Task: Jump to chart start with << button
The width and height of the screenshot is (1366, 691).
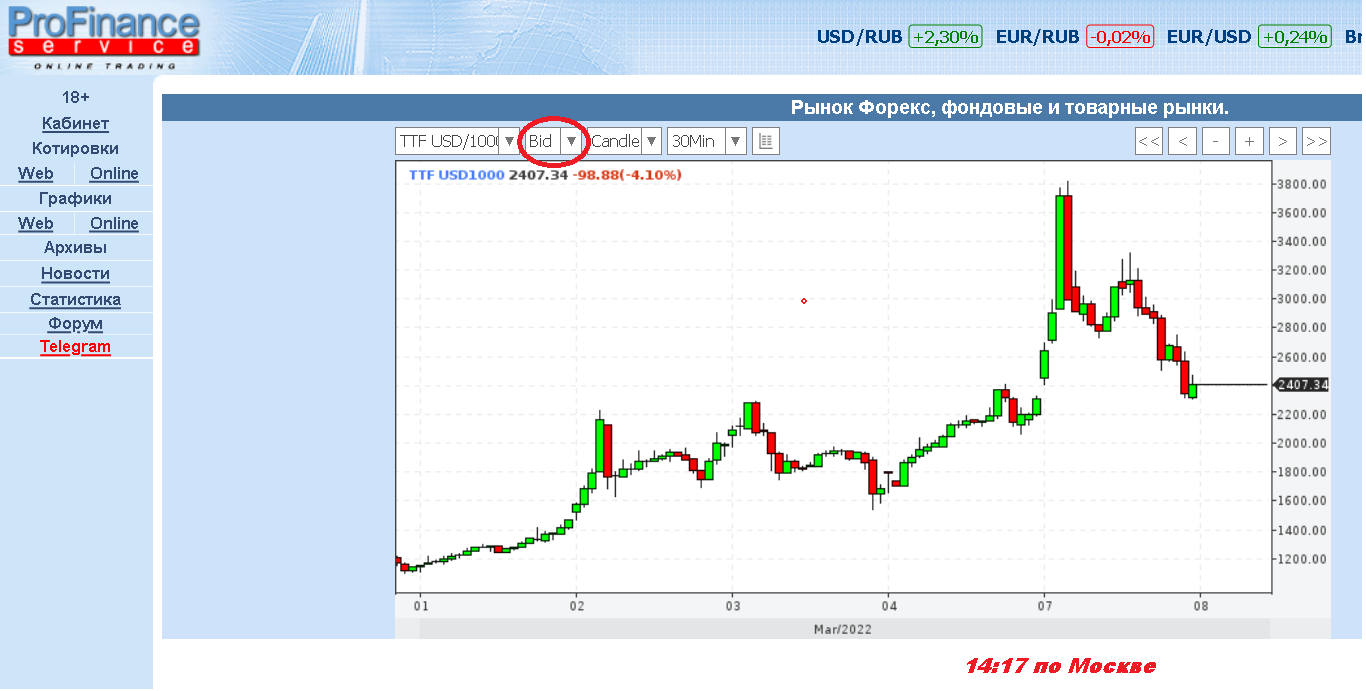Action: tap(1149, 141)
